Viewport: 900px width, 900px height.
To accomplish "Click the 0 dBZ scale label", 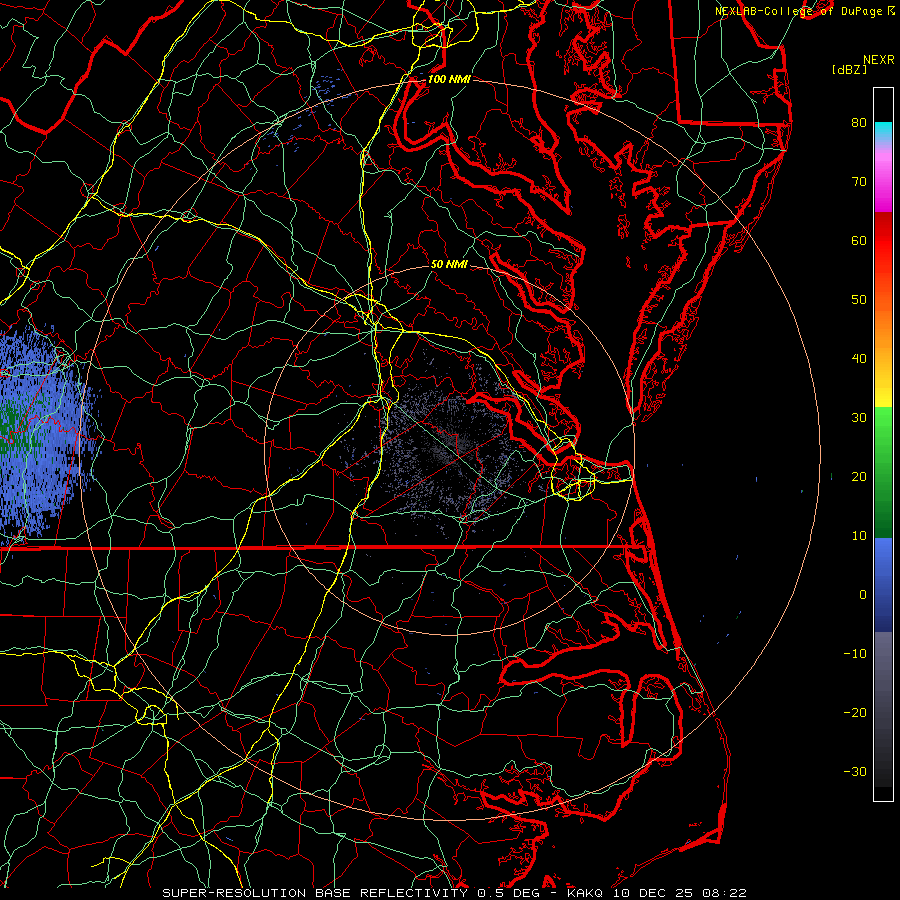I will [x=863, y=595].
